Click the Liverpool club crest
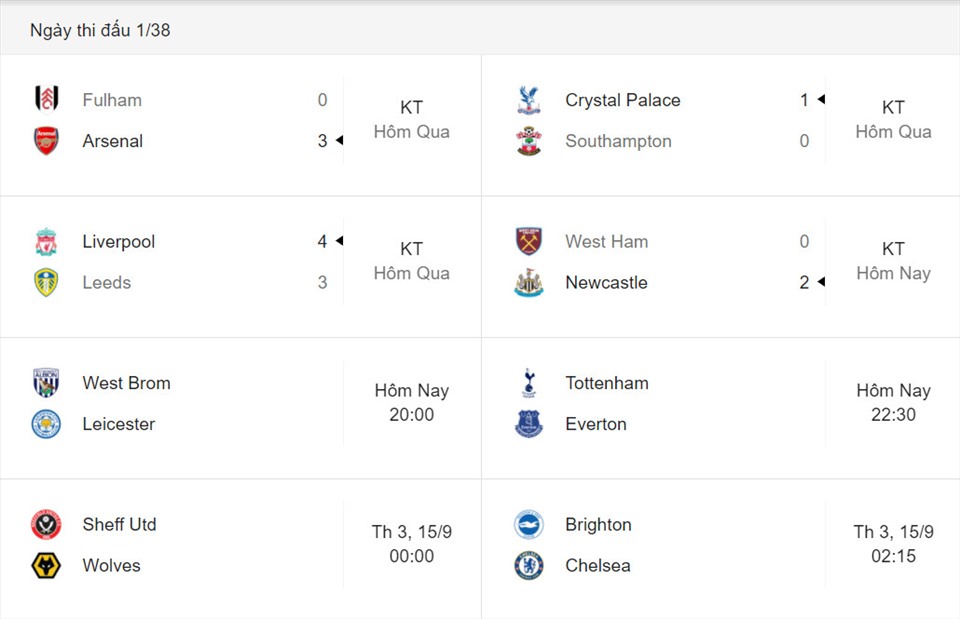Screen dimensions: 960x619 click(47, 241)
